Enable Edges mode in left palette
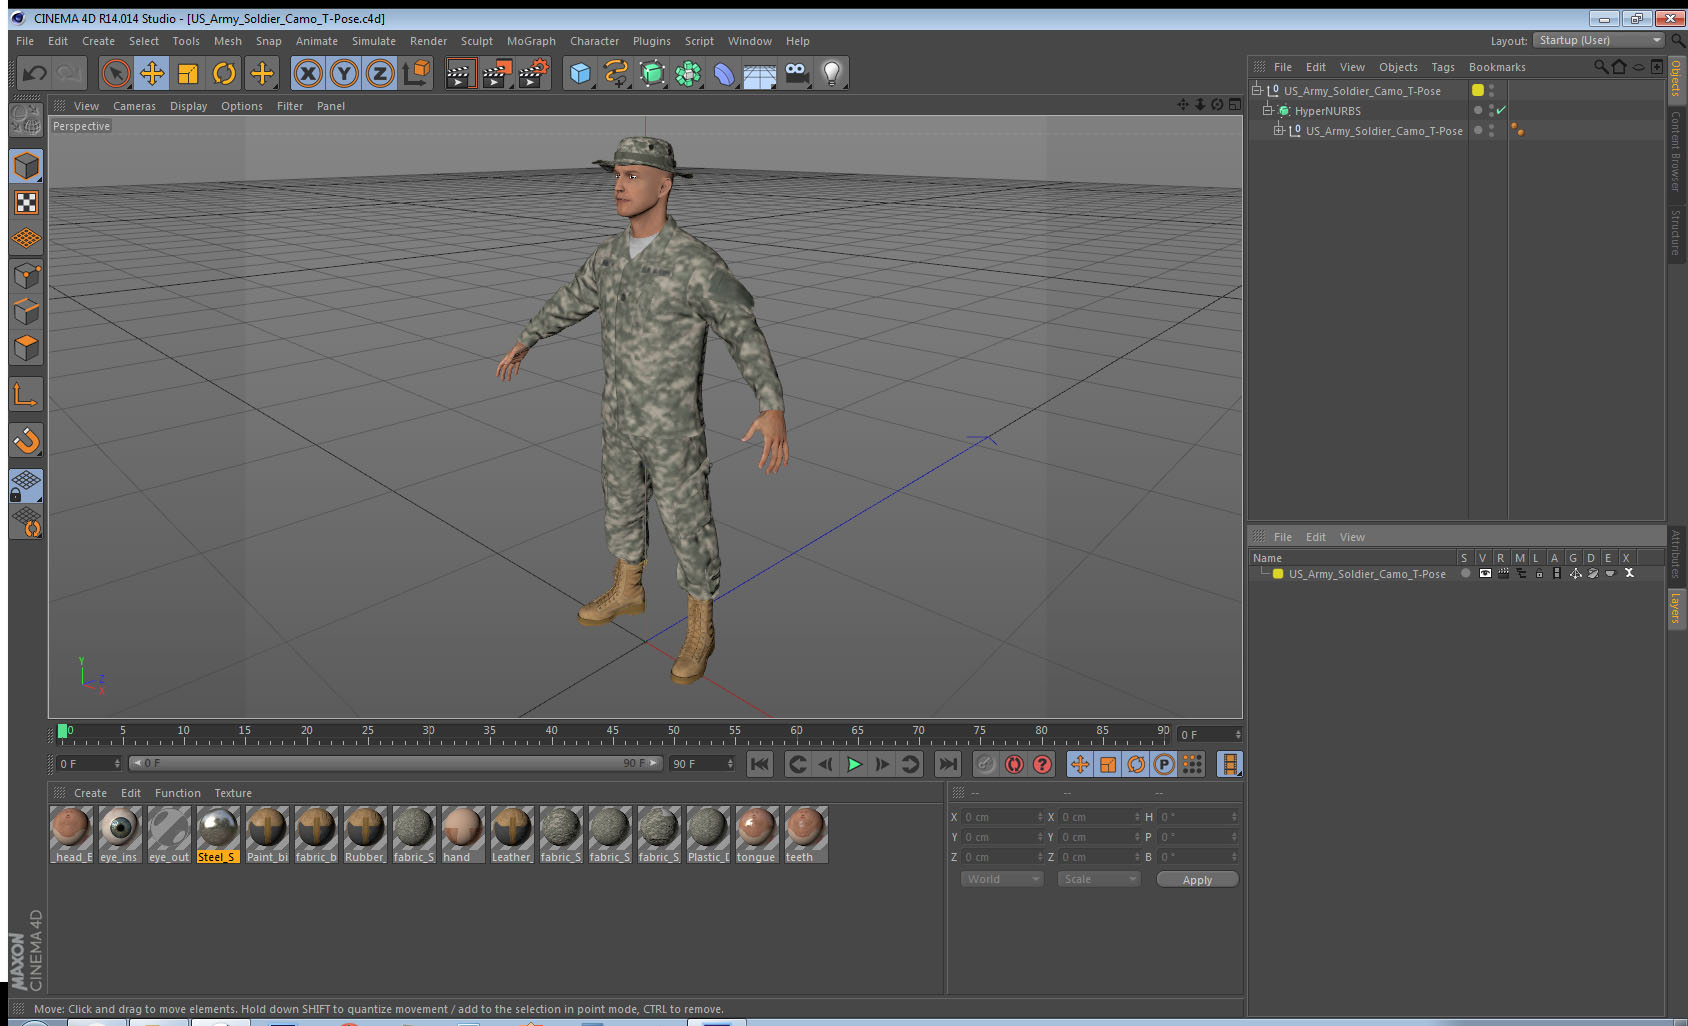Viewport: 1688px width, 1026px height. click(26, 311)
